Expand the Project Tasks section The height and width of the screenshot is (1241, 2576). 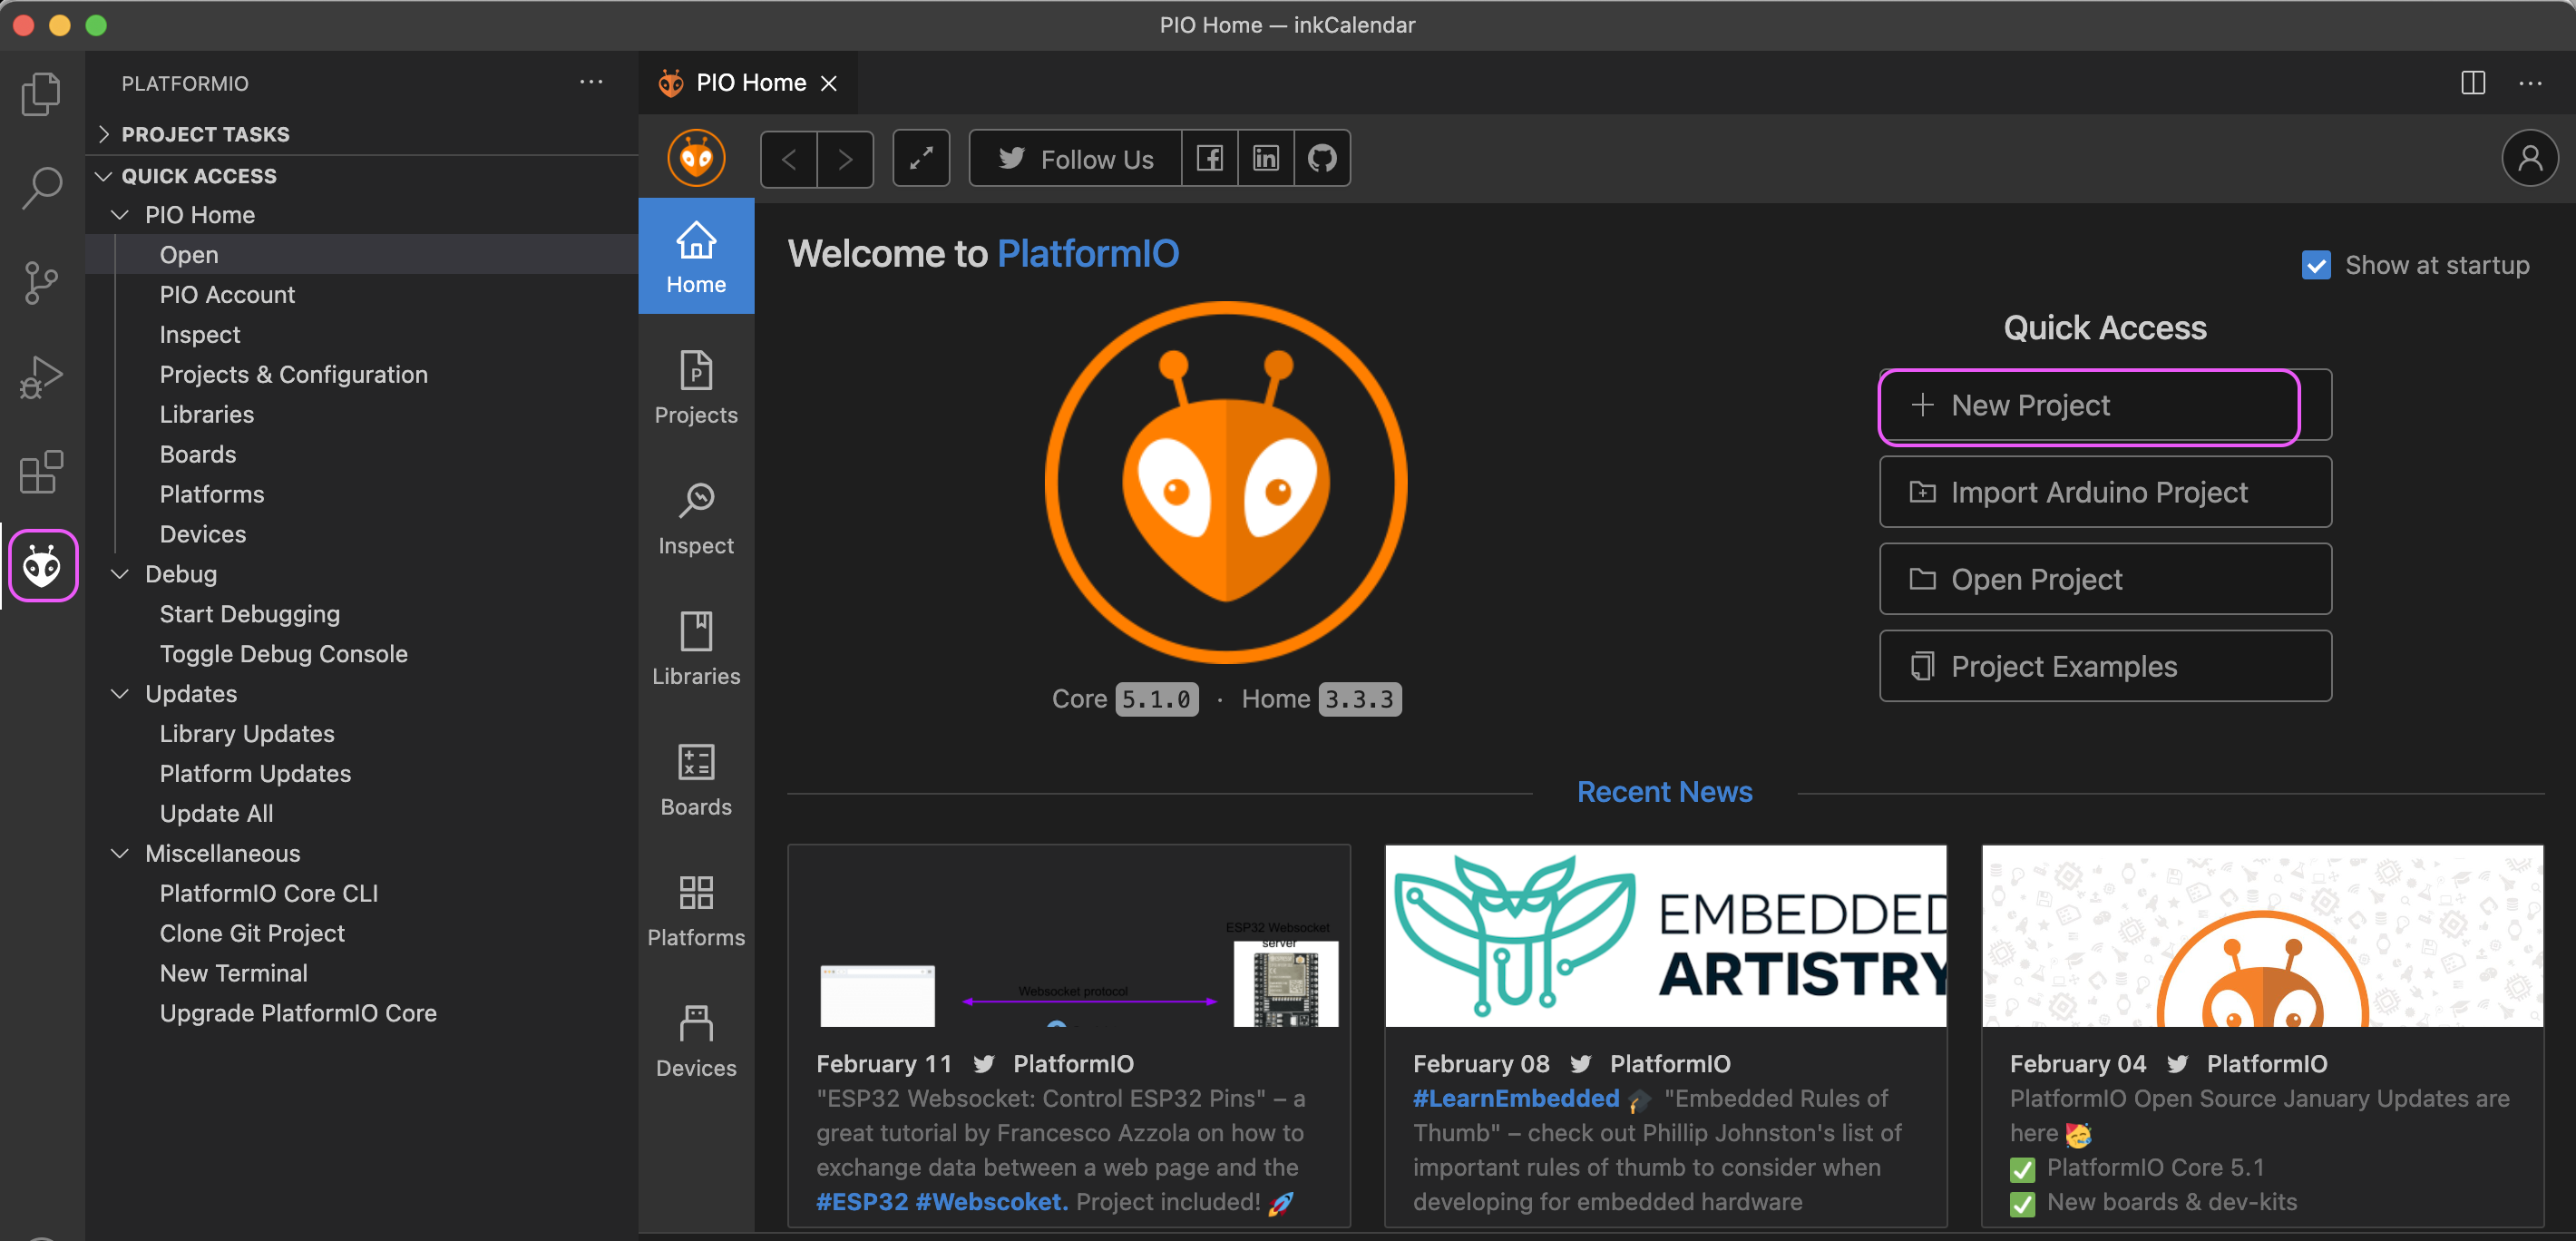tap(205, 134)
